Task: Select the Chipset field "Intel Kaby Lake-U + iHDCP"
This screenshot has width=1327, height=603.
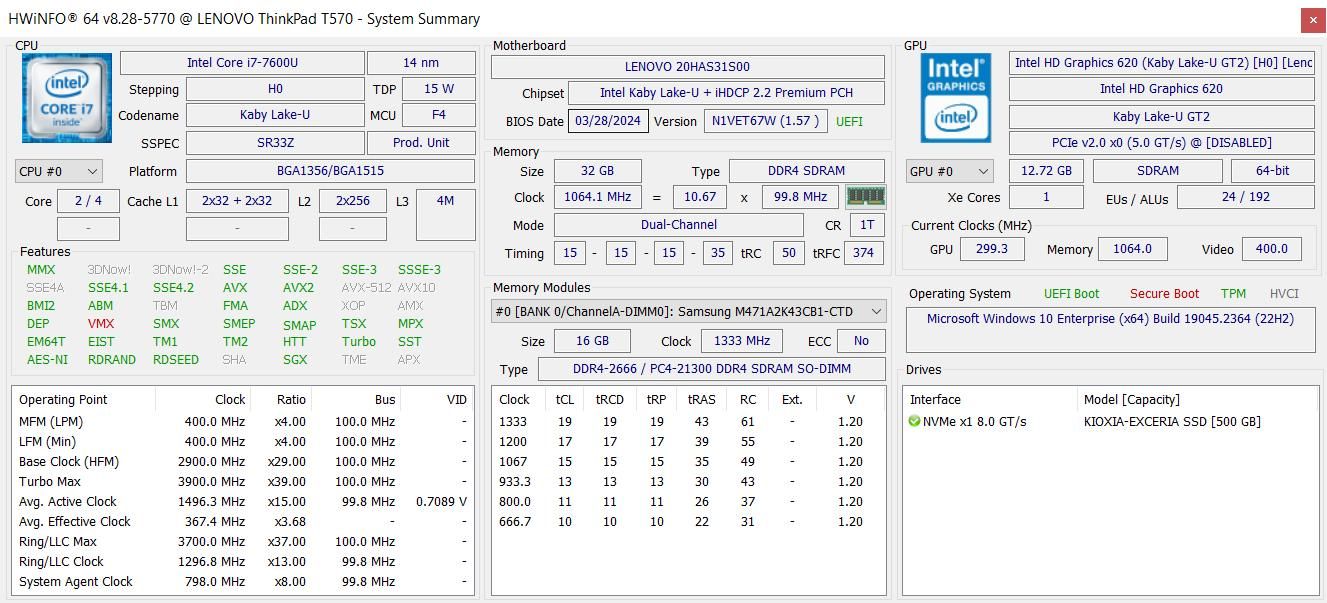Action: pyautogui.click(x=726, y=93)
